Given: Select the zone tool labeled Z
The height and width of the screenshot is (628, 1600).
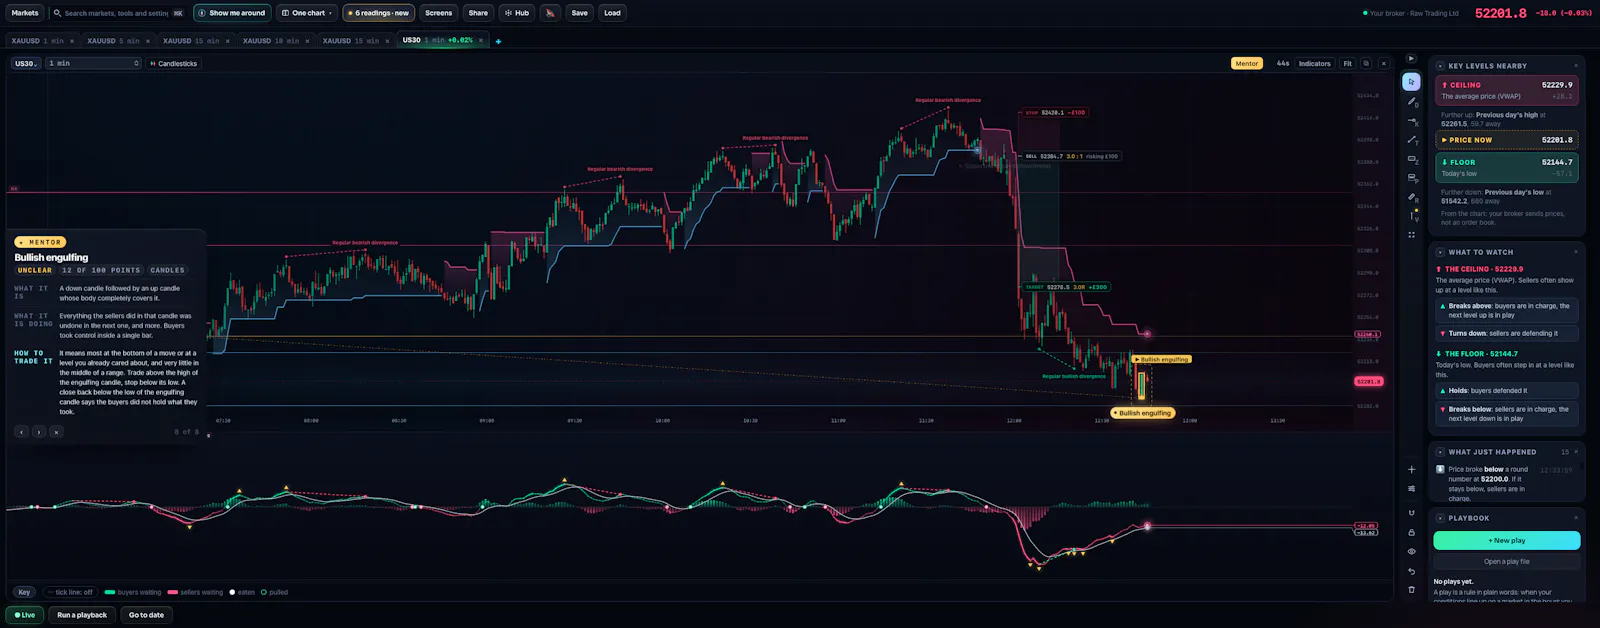Looking at the screenshot, I should (x=1411, y=158).
